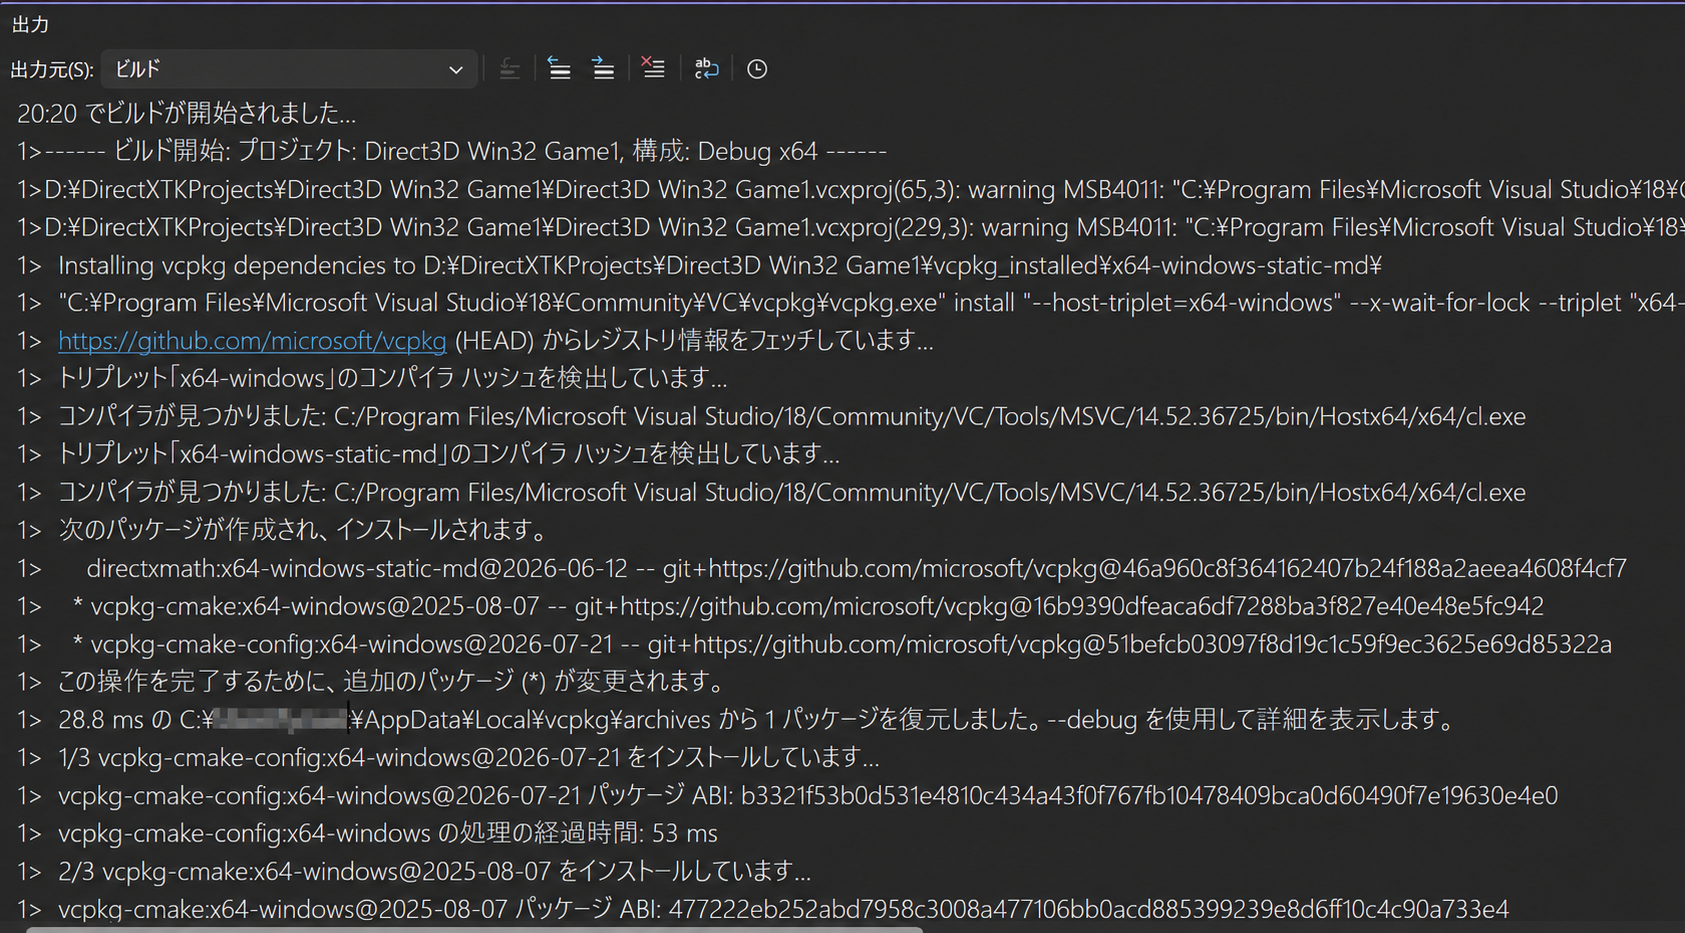Open the 出力元 (ビルド) source dropdown
The width and height of the screenshot is (1685, 933).
[288, 69]
